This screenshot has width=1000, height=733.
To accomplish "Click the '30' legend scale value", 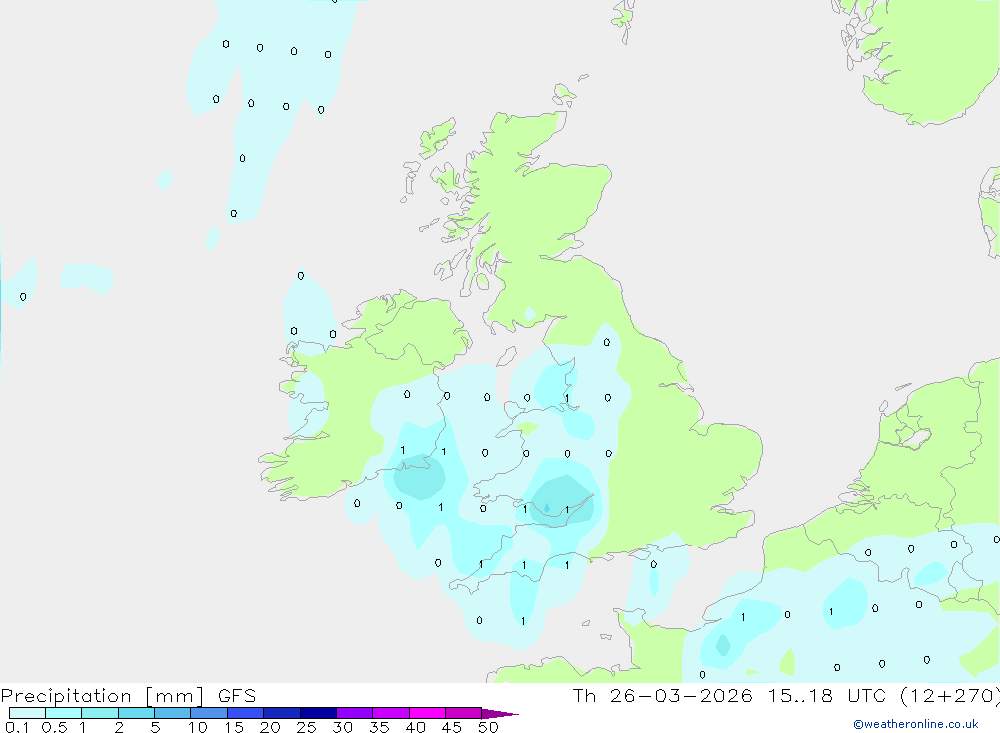I will point(342,727).
